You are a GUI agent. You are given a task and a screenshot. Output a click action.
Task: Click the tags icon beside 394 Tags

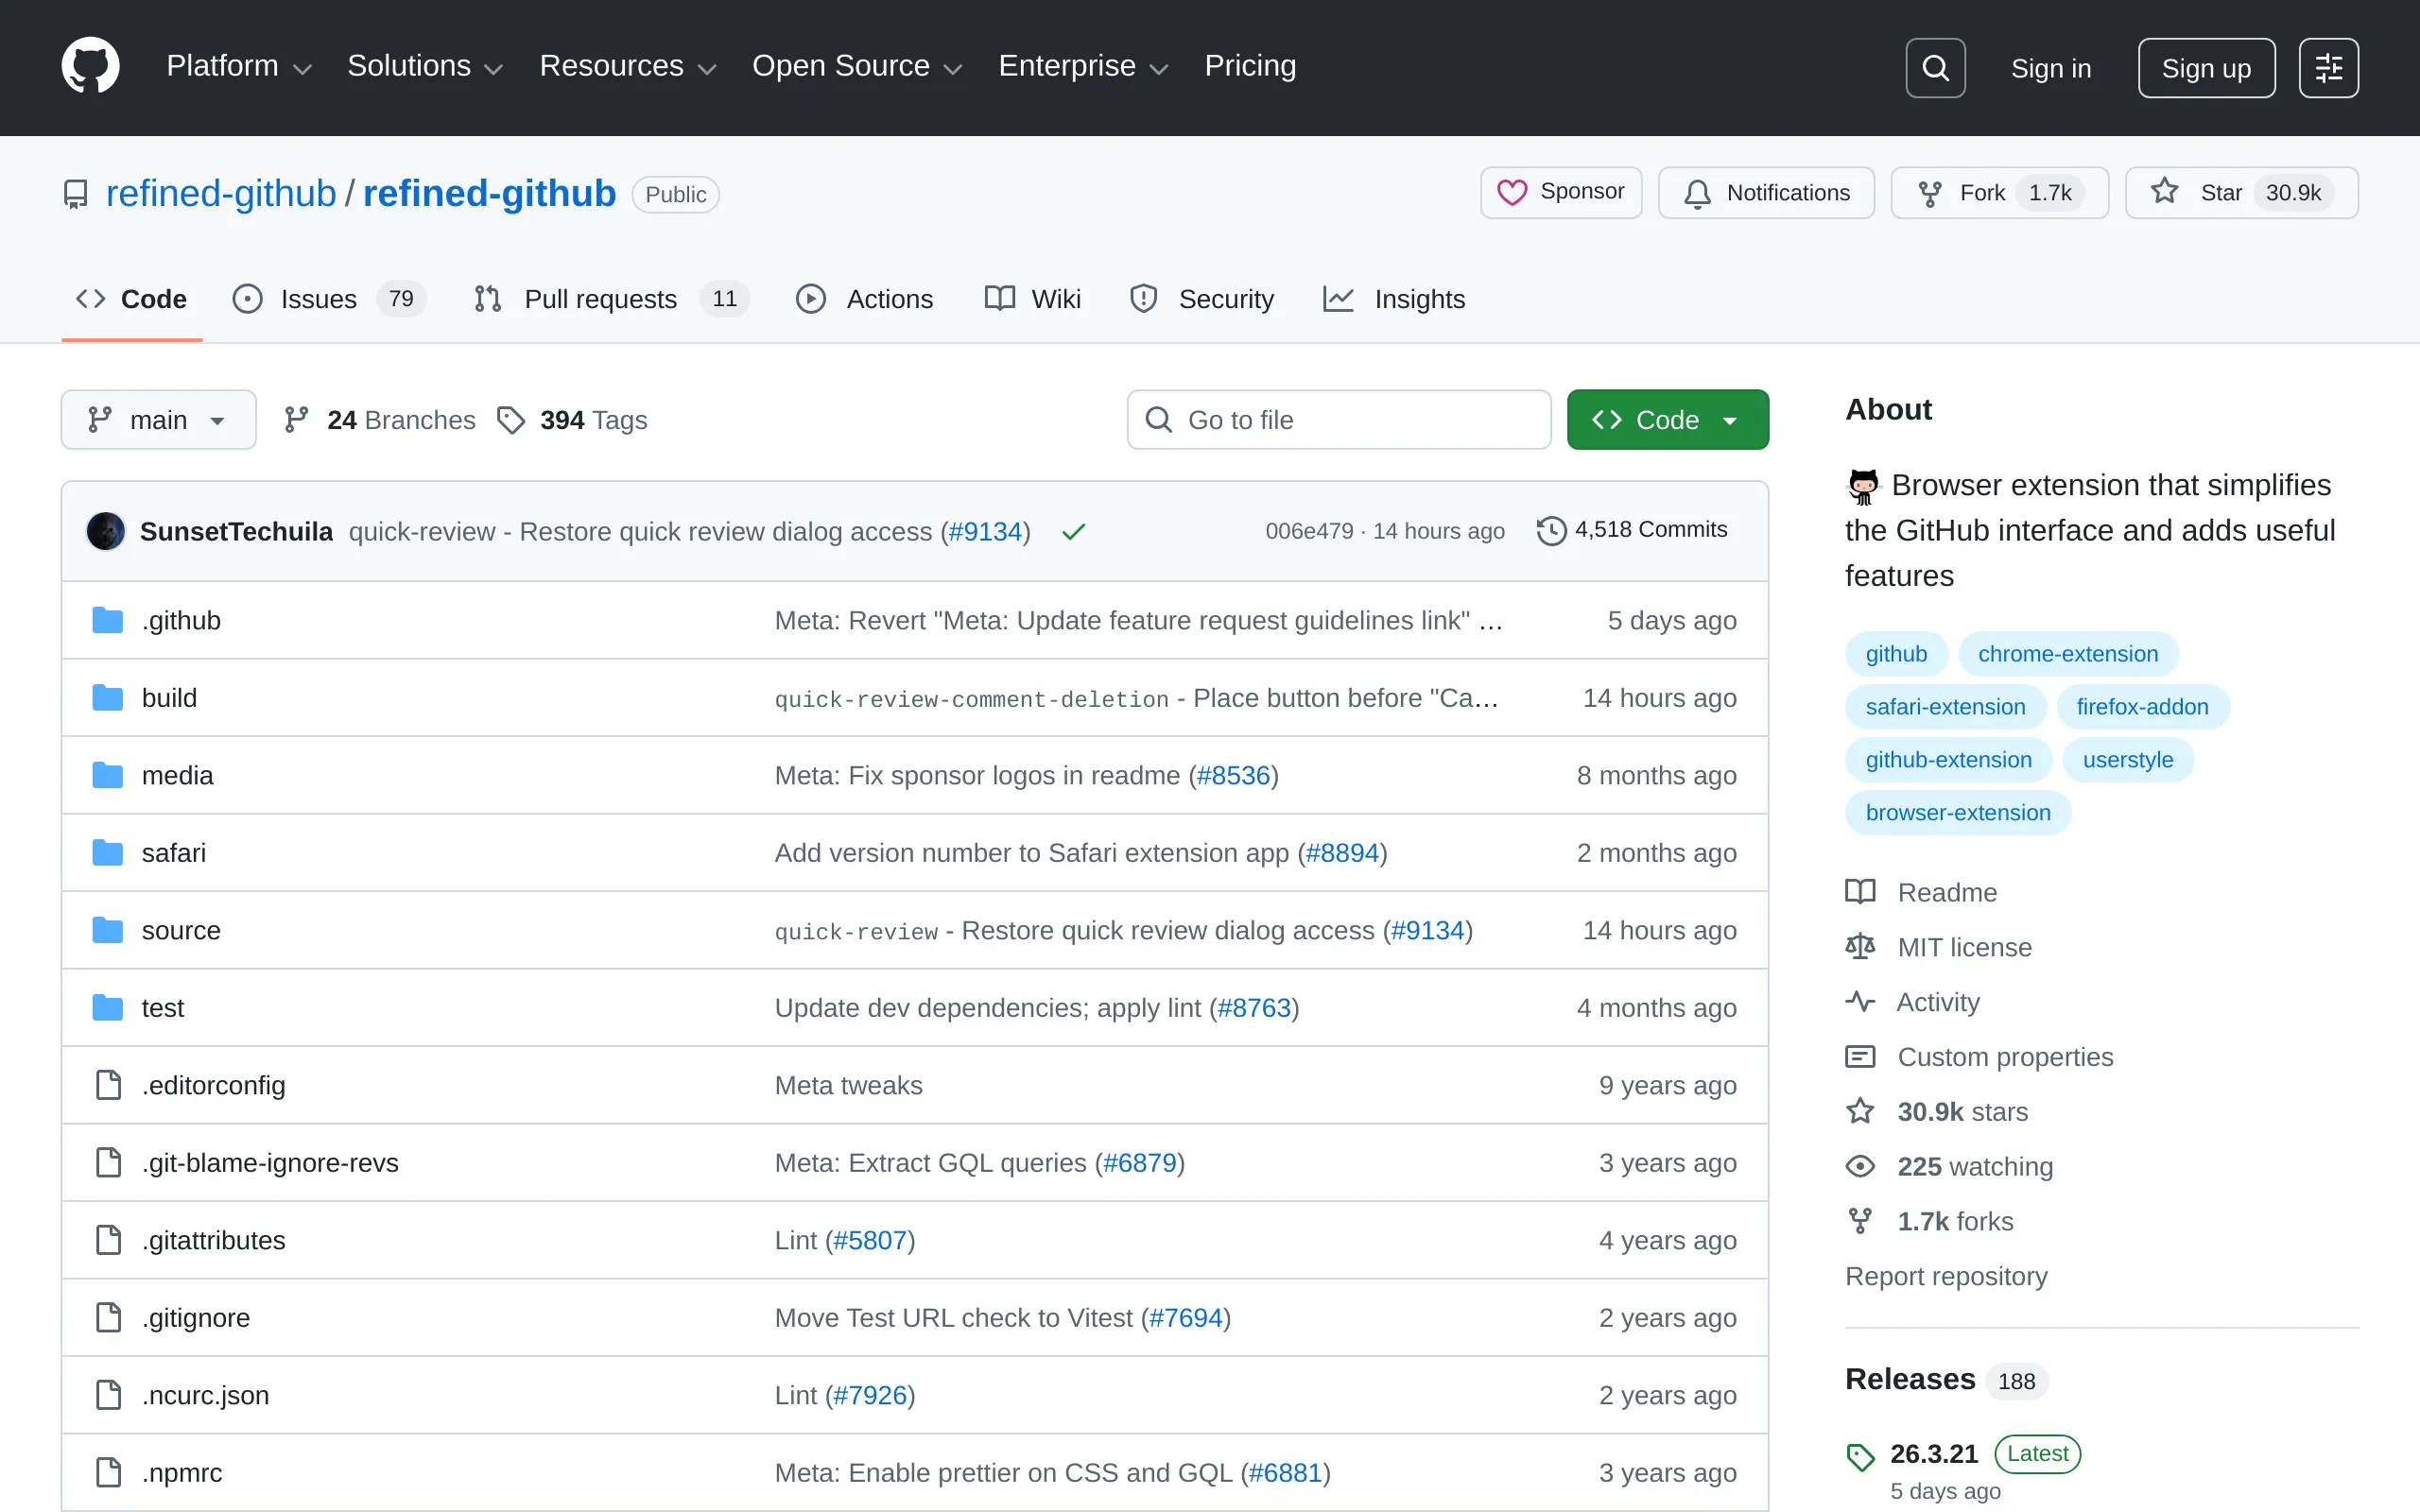(x=511, y=420)
